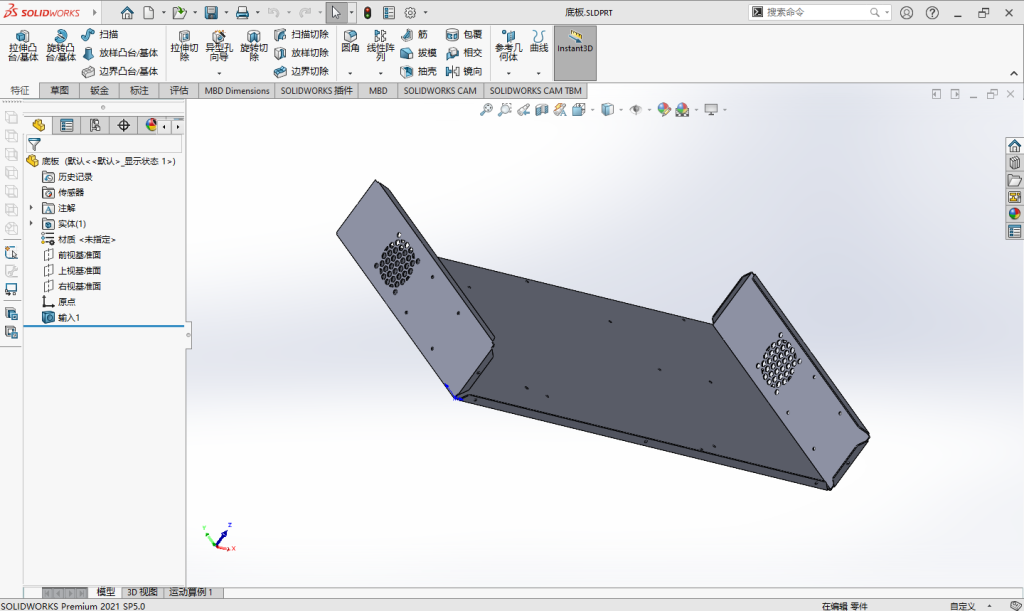Image resolution: width=1024 pixels, height=611 pixels.
Task: Toggle the Hide/Show Items eye icon
Action: point(635,109)
